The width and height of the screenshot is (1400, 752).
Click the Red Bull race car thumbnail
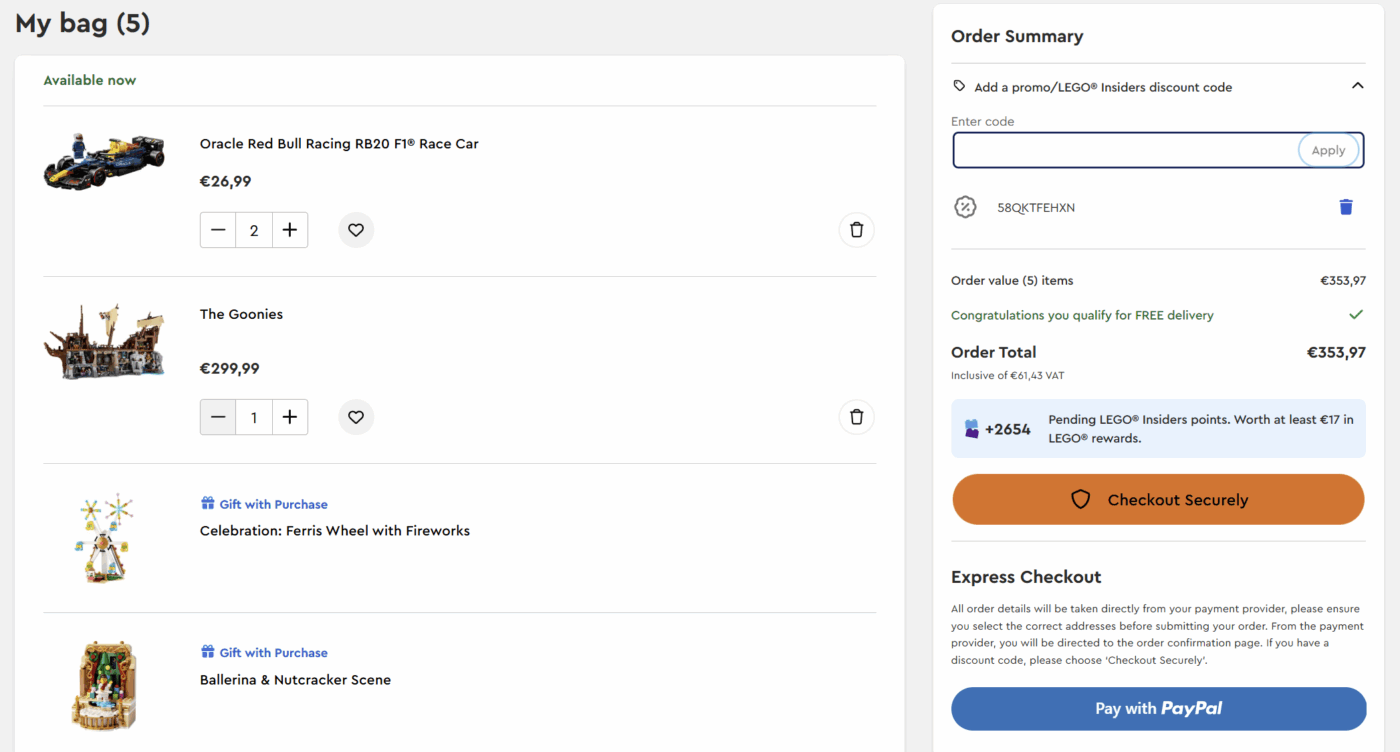pos(103,162)
